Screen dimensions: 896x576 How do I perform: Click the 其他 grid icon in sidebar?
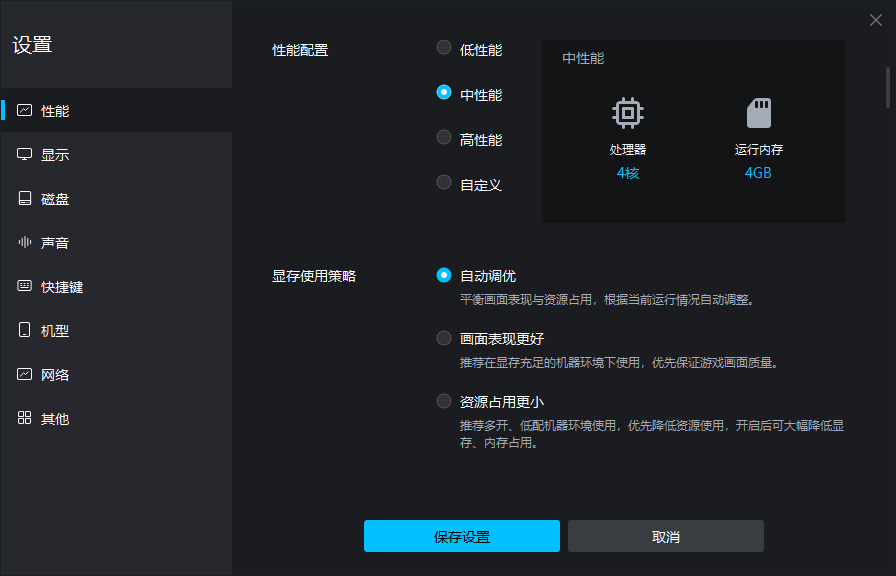click(25, 418)
